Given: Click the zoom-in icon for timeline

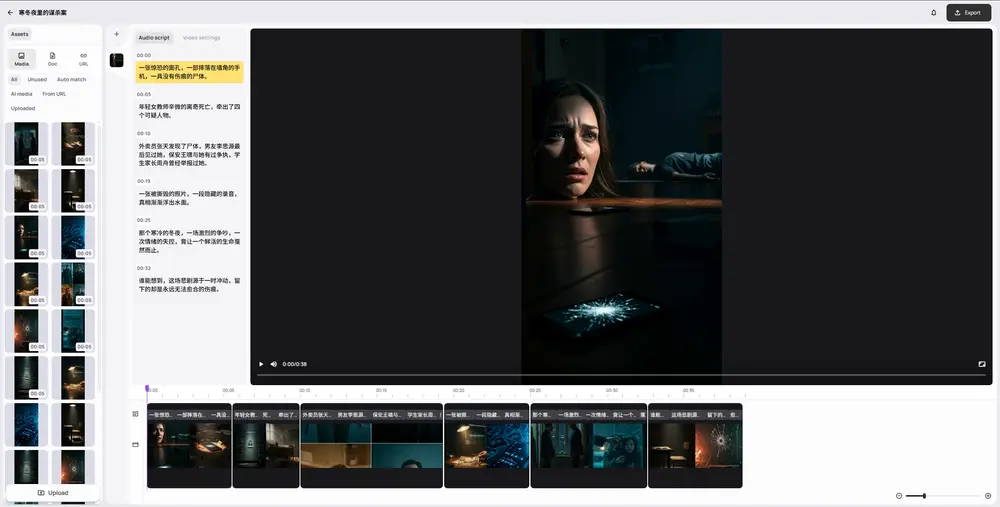Looking at the screenshot, I should (x=988, y=496).
